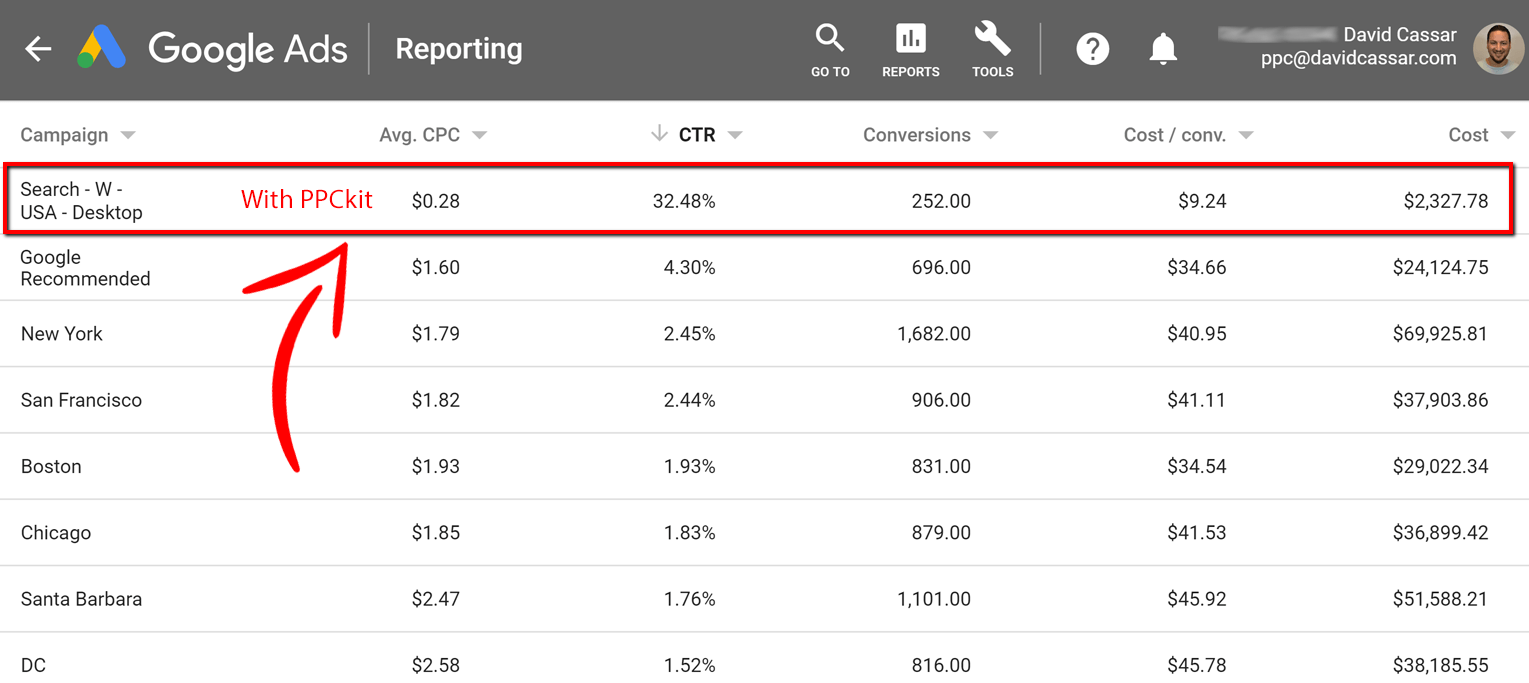The height and width of the screenshot is (683, 1529).
Task: Open the Help question mark icon
Action: point(1092,49)
